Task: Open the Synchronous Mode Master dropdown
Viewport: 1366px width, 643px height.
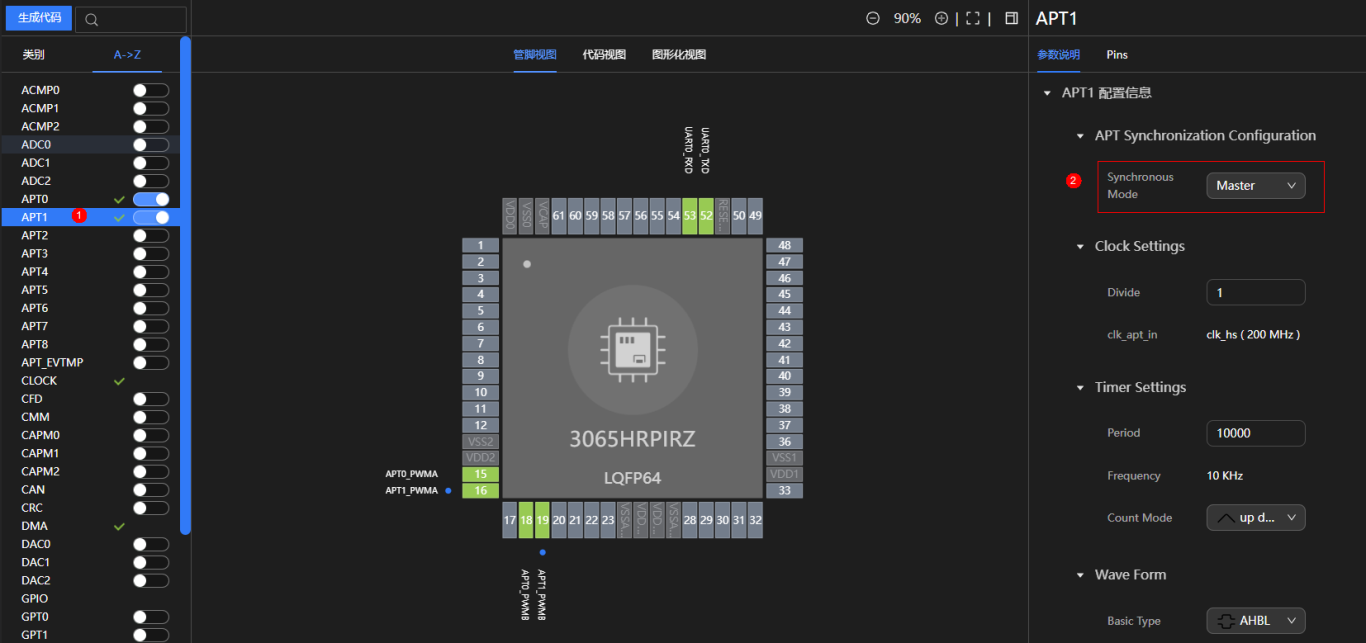Action: [x=1255, y=185]
